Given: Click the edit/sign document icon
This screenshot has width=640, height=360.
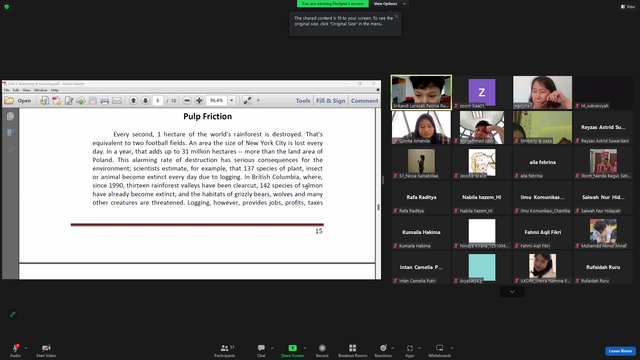Looking at the screenshot, I should [x=69, y=100].
